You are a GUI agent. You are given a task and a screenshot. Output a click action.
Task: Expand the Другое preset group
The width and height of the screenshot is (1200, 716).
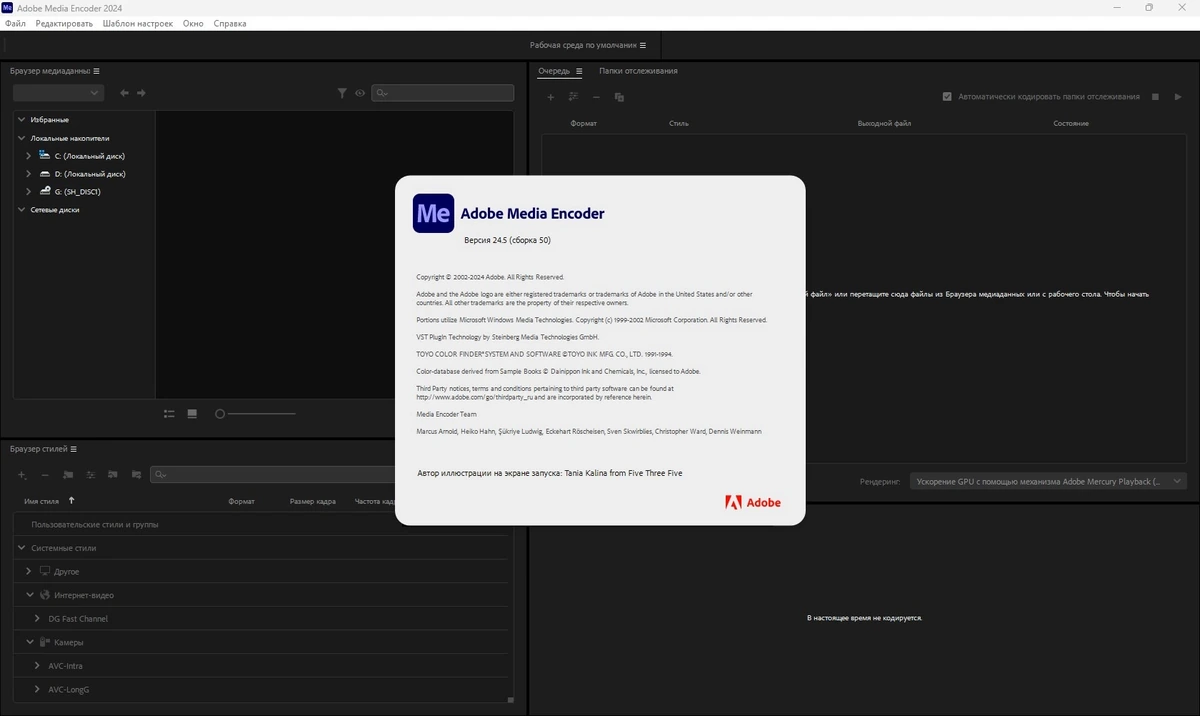pyautogui.click(x=29, y=571)
